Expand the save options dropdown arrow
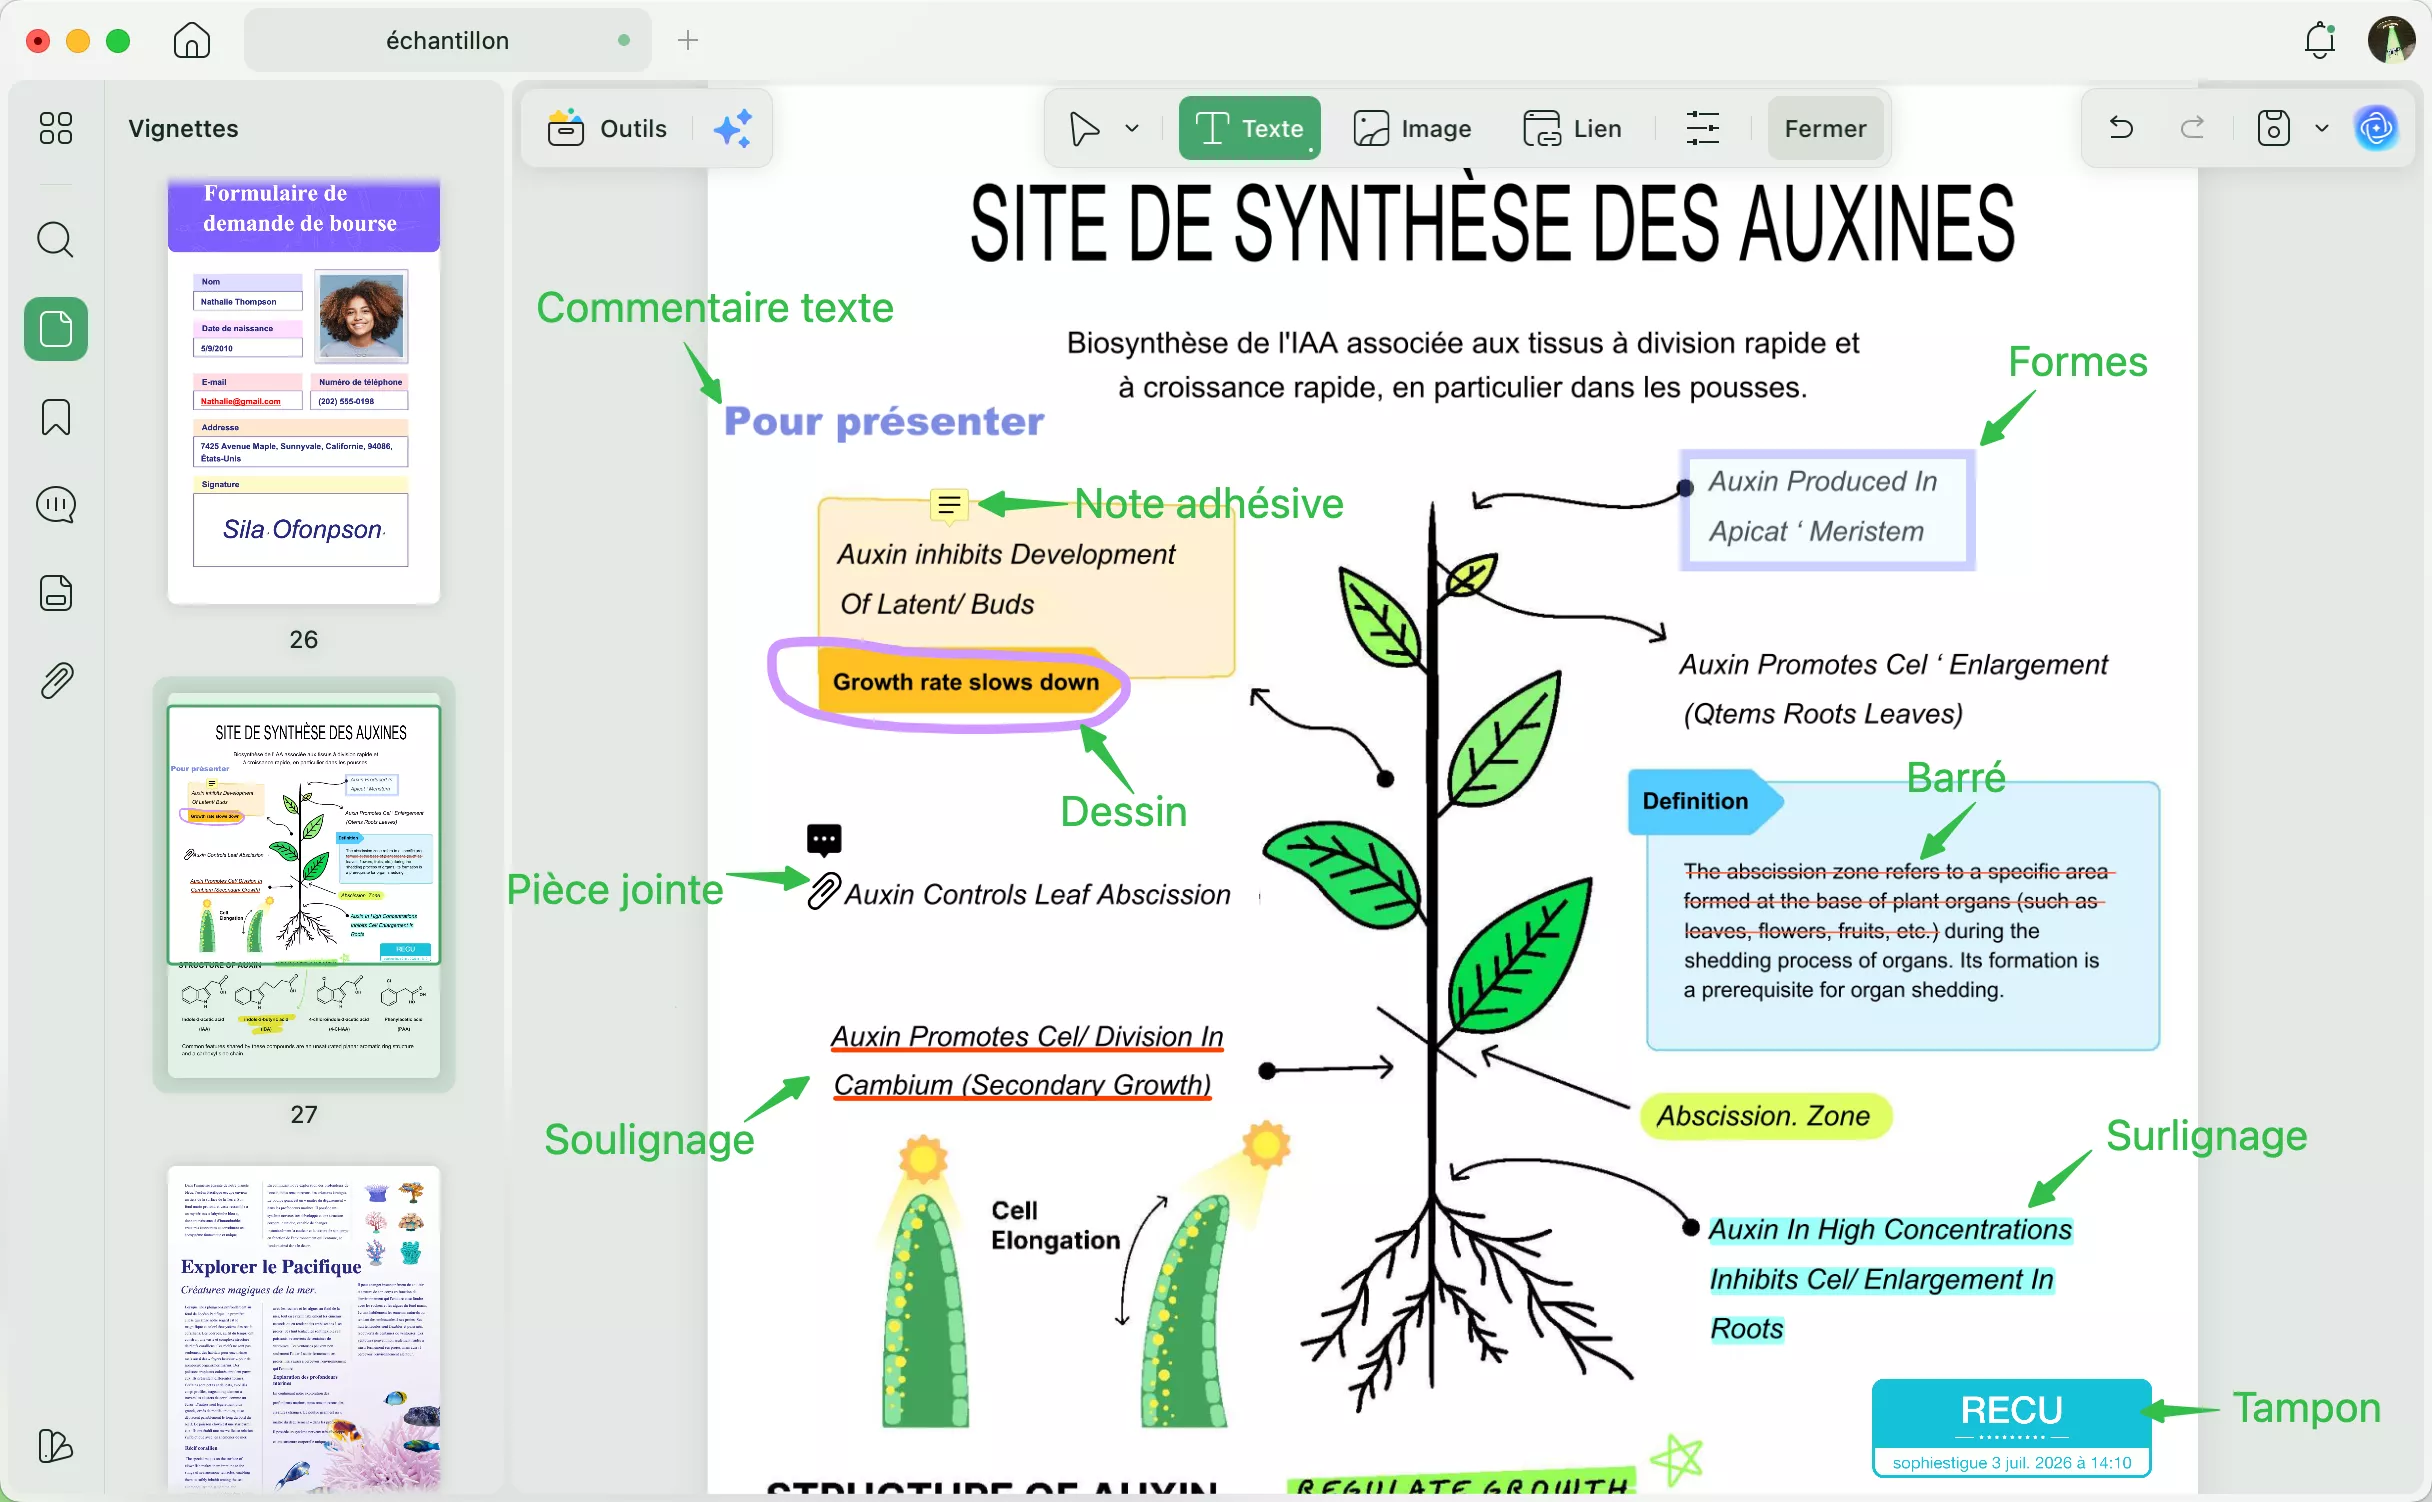Image resolution: width=2432 pixels, height=1502 pixels. point(2322,128)
